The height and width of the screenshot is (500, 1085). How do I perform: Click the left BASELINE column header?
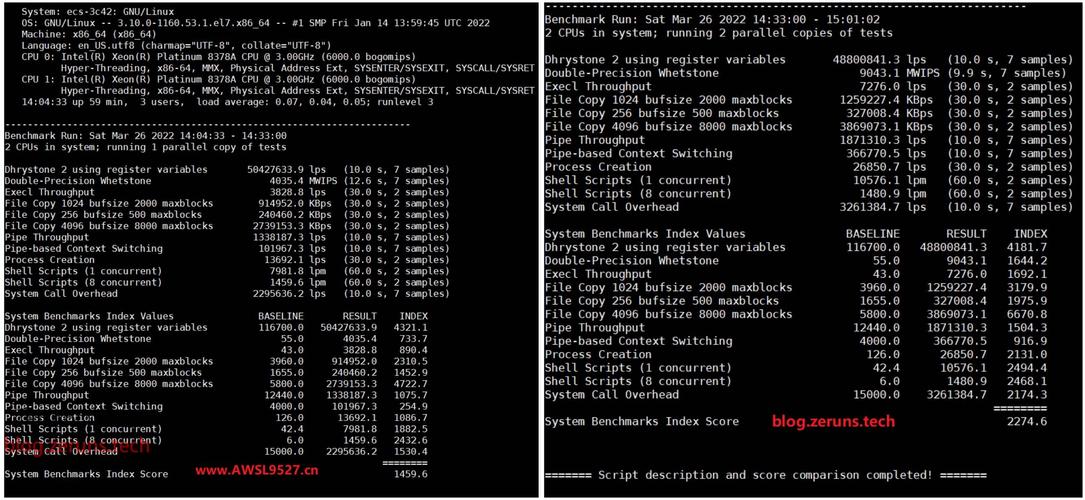pyautogui.click(x=281, y=316)
